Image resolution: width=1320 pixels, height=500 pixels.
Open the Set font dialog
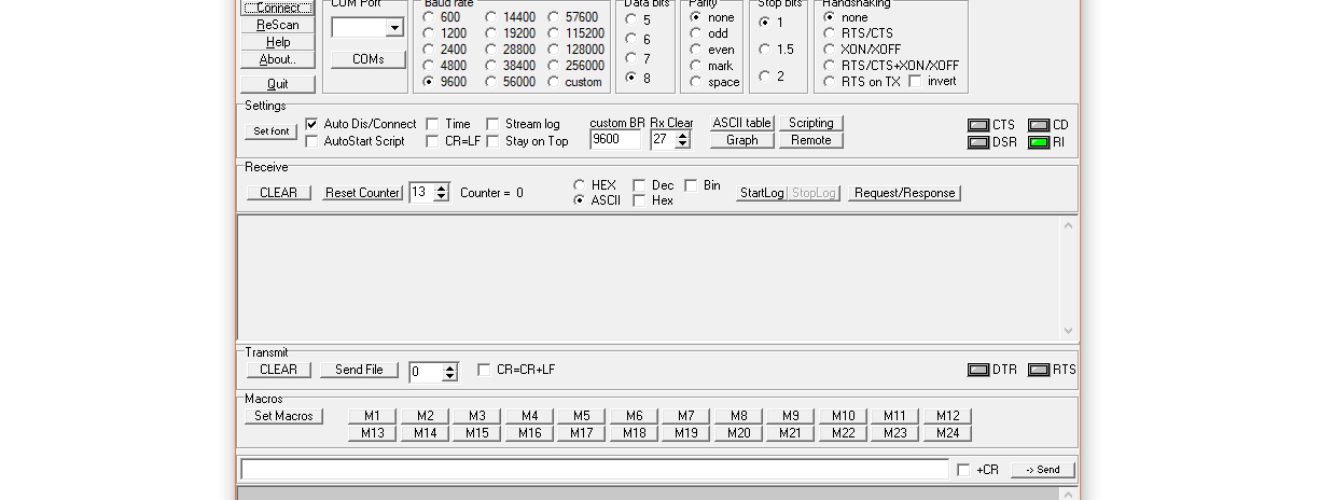pos(271,131)
